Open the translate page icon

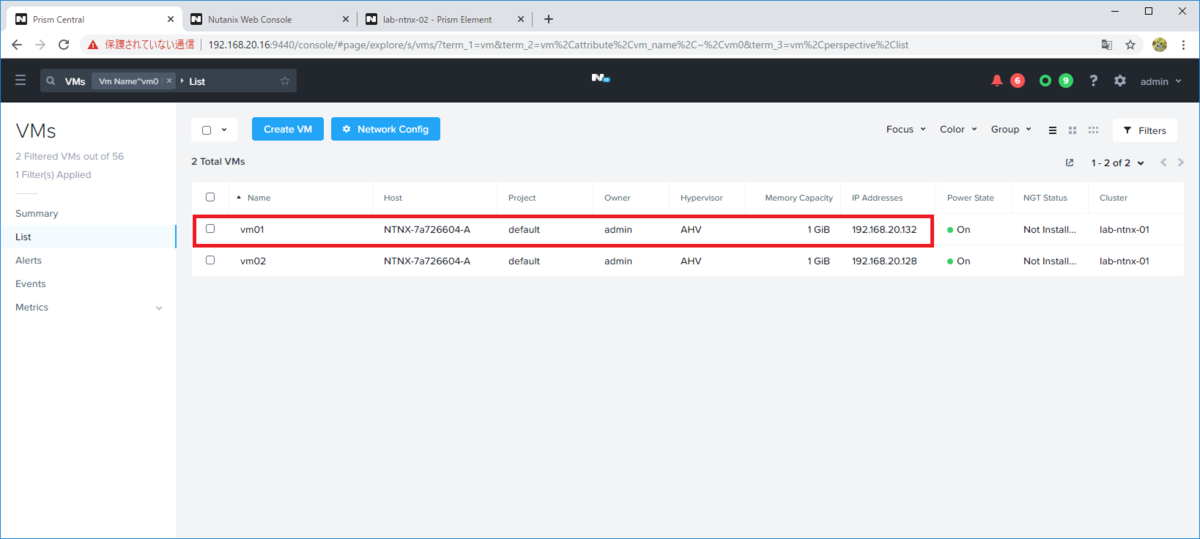pyautogui.click(x=1107, y=45)
